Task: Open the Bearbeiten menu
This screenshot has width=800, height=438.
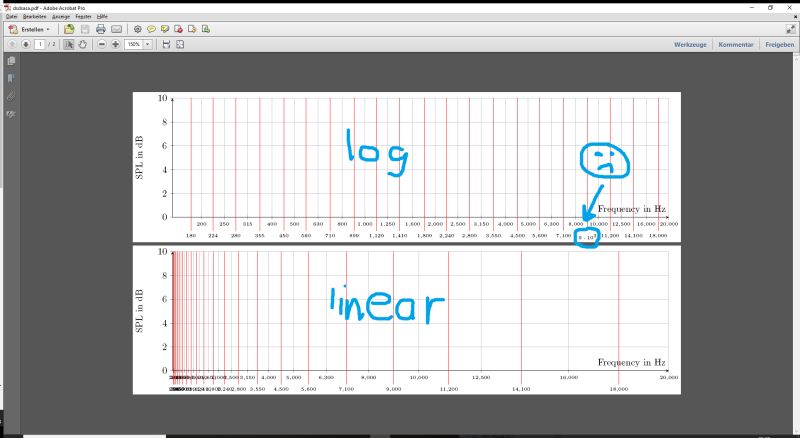Action: point(35,16)
